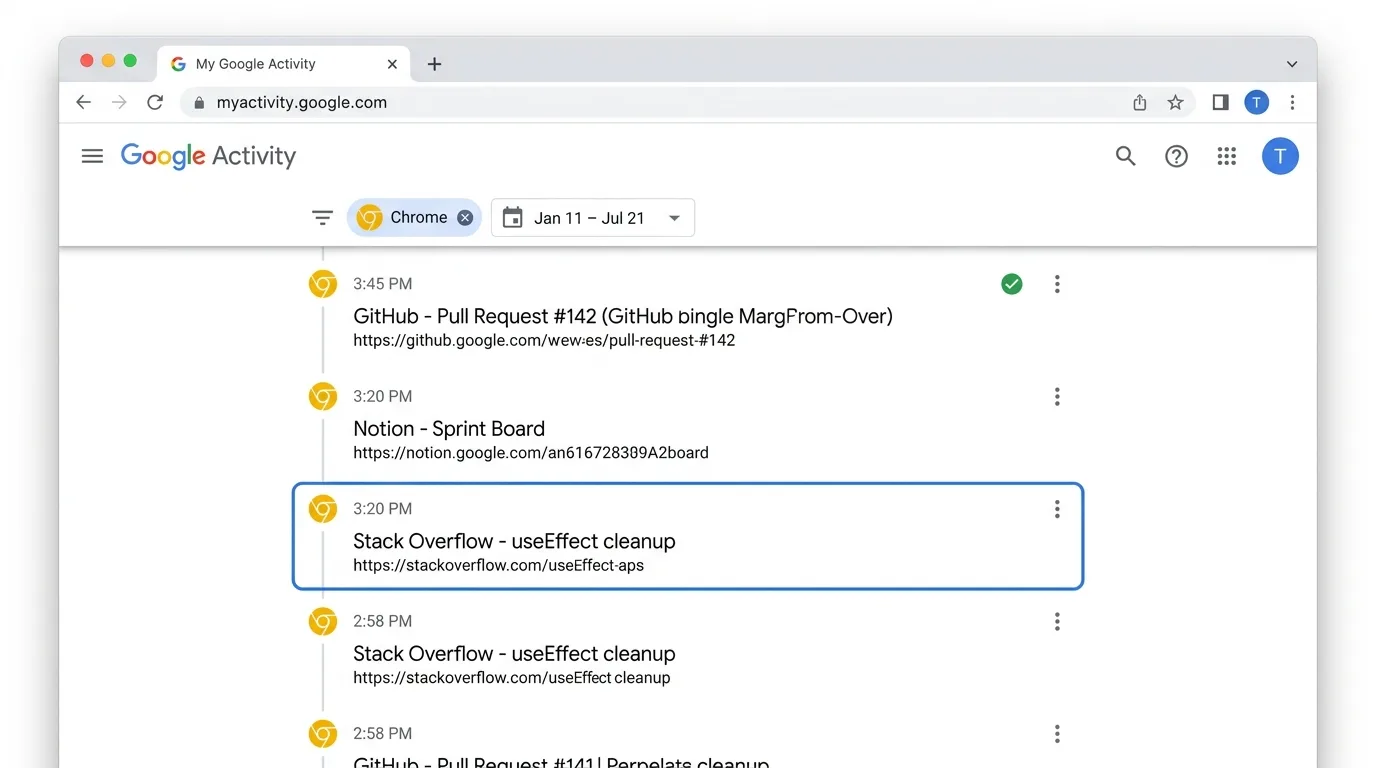Viewport: 1376px width, 768px height.
Task: Open the Google apps grid
Action: [1227, 156]
